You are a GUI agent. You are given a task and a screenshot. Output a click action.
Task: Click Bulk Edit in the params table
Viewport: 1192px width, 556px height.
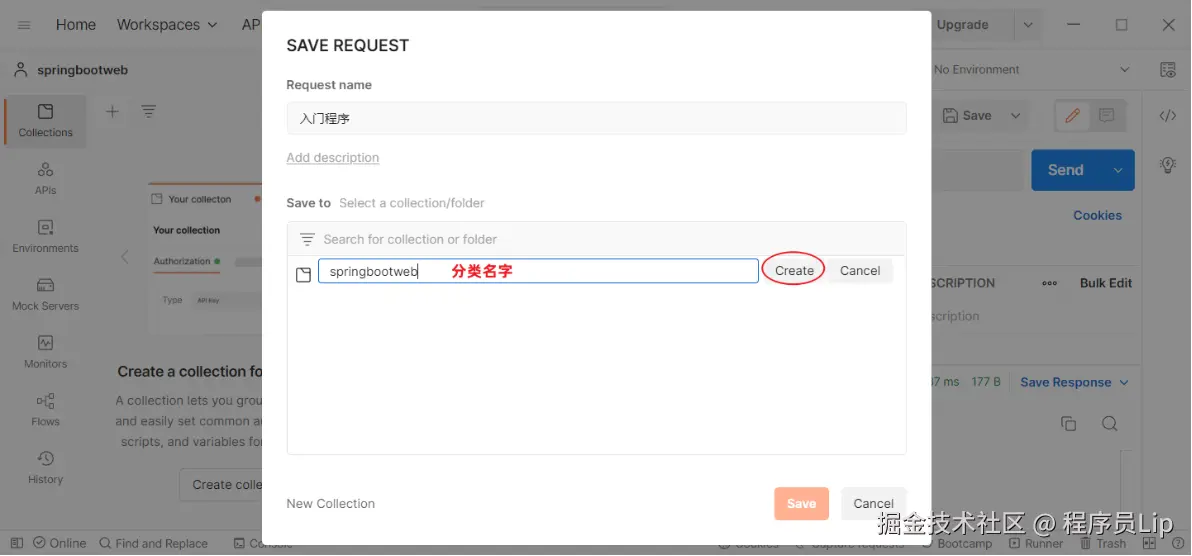pos(1106,283)
